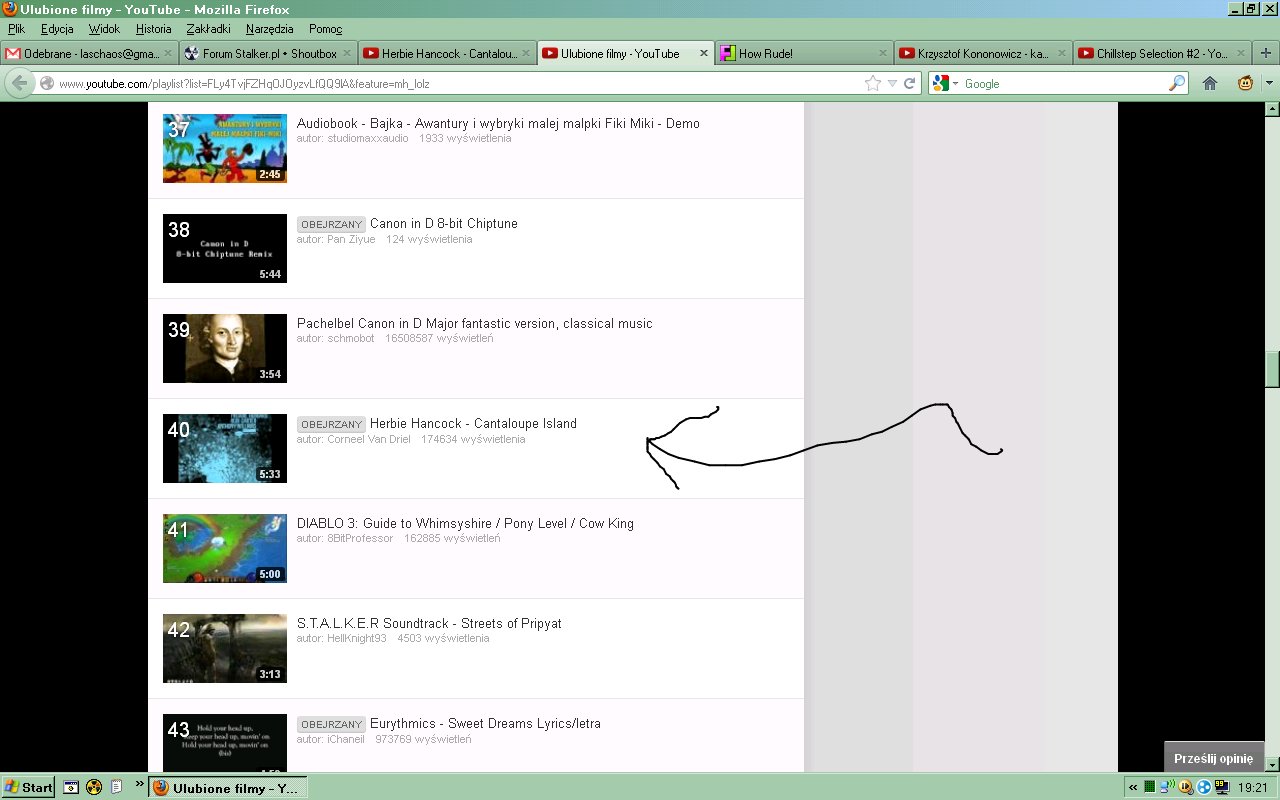The height and width of the screenshot is (800, 1280).
Task: Switch to the Forum Stalker.pl Shoutbox tab
Action: tap(268, 54)
